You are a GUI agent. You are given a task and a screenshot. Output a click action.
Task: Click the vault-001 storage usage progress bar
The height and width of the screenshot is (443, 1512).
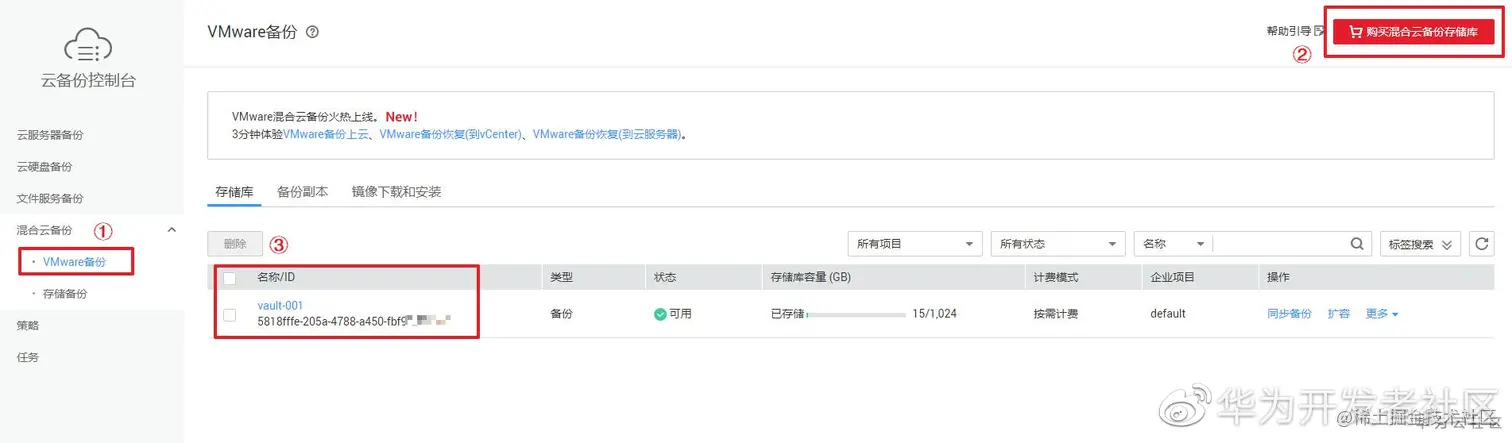[x=856, y=314]
